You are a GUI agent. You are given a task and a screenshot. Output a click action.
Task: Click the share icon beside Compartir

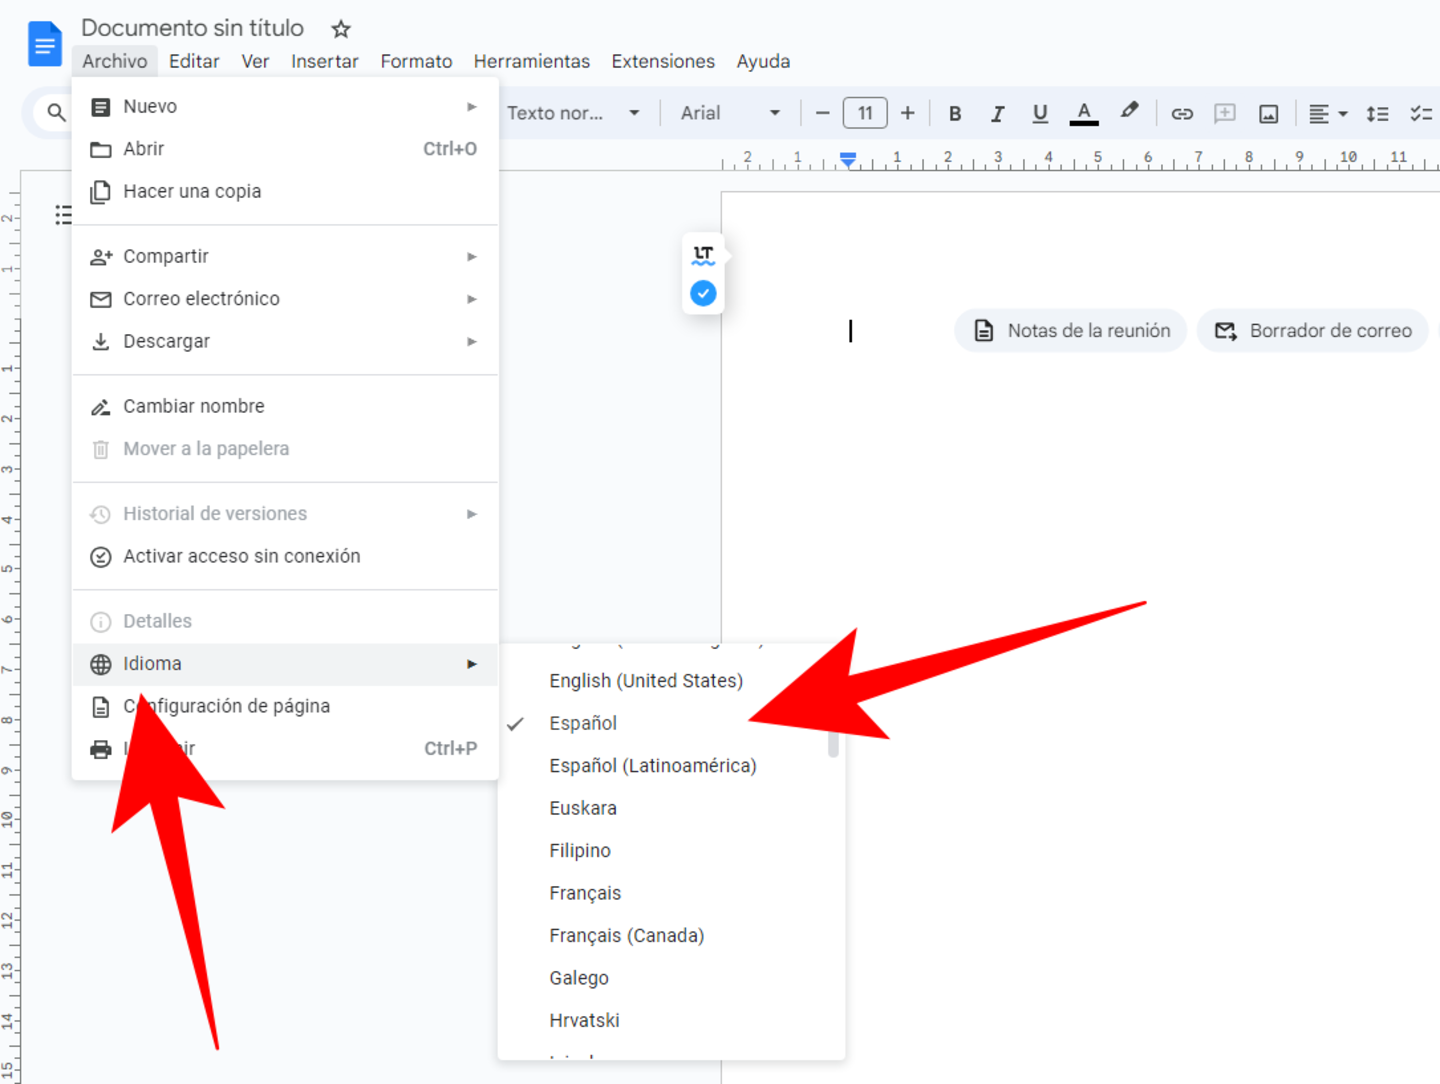(101, 257)
